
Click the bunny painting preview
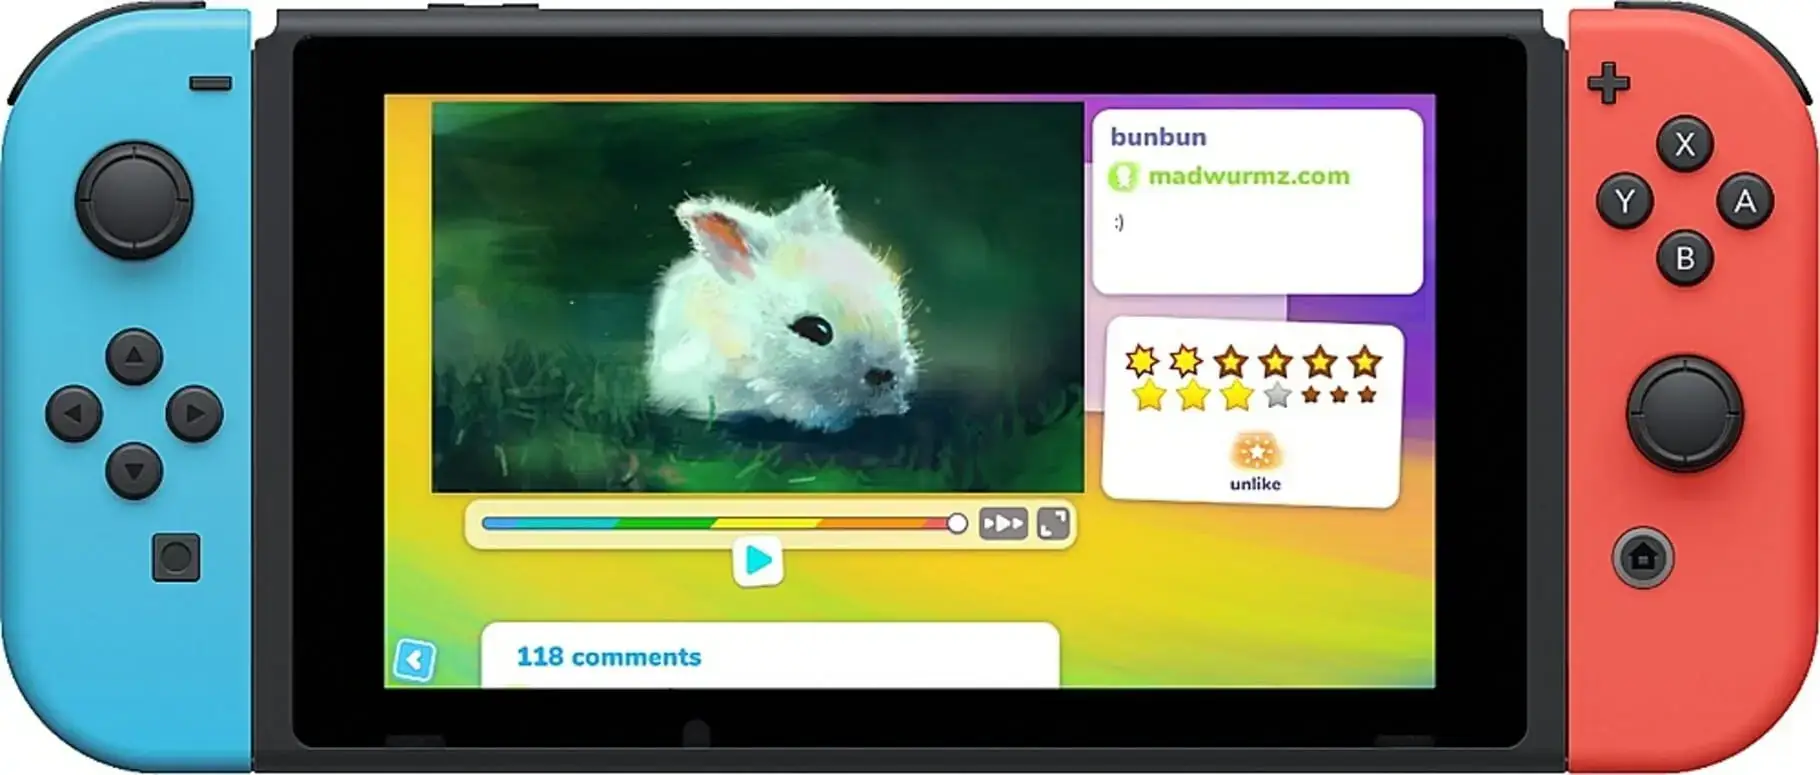(757, 297)
